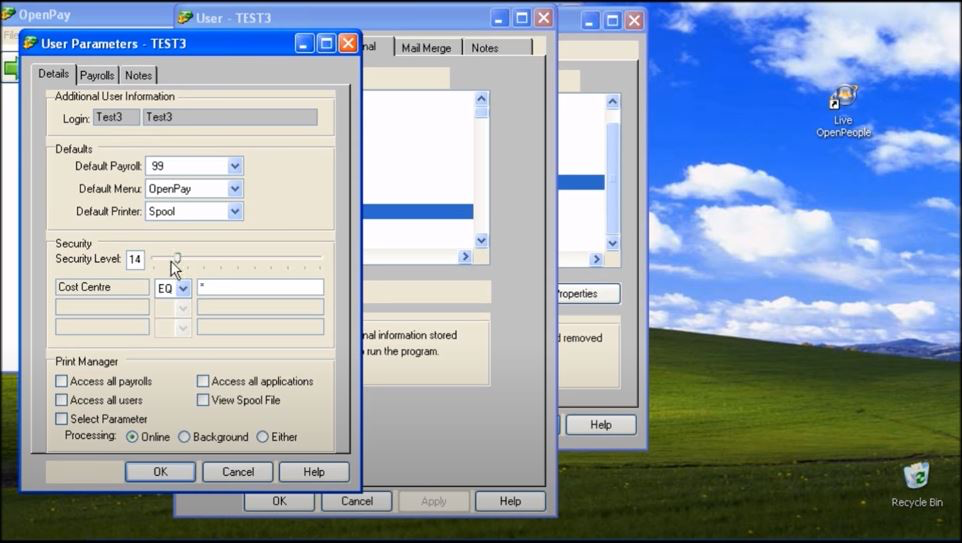Open Help in User Parameters dialog
The image size is (962, 543).
(x=314, y=472)
